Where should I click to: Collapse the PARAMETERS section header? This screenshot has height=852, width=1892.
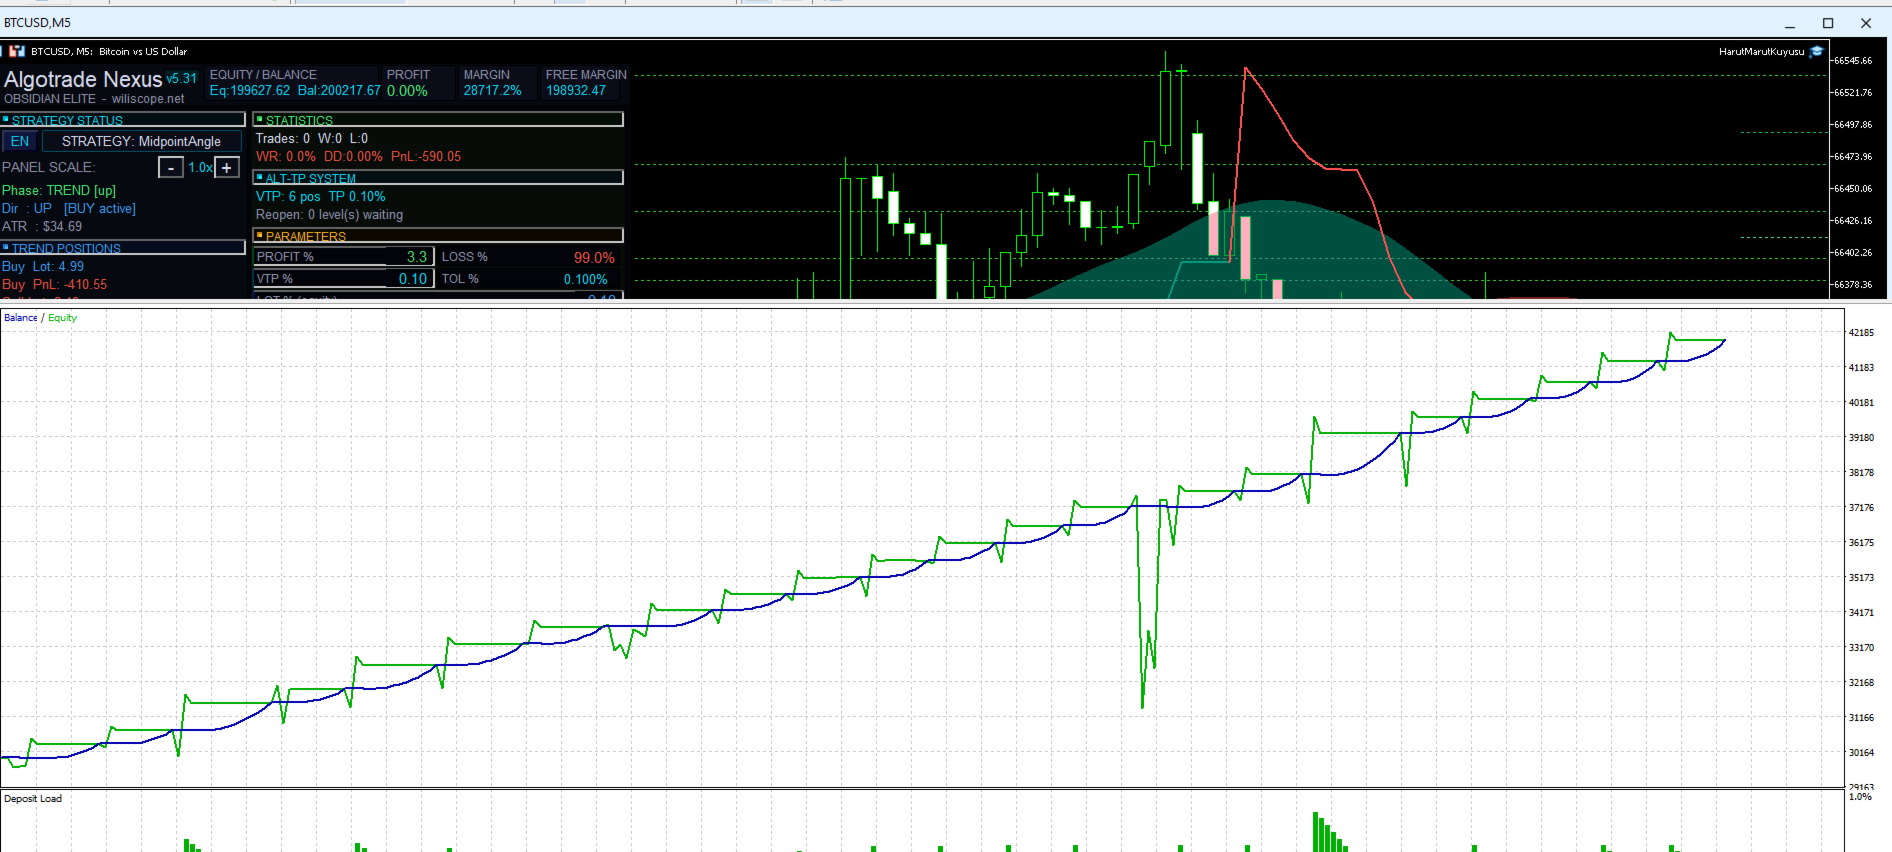439,236
